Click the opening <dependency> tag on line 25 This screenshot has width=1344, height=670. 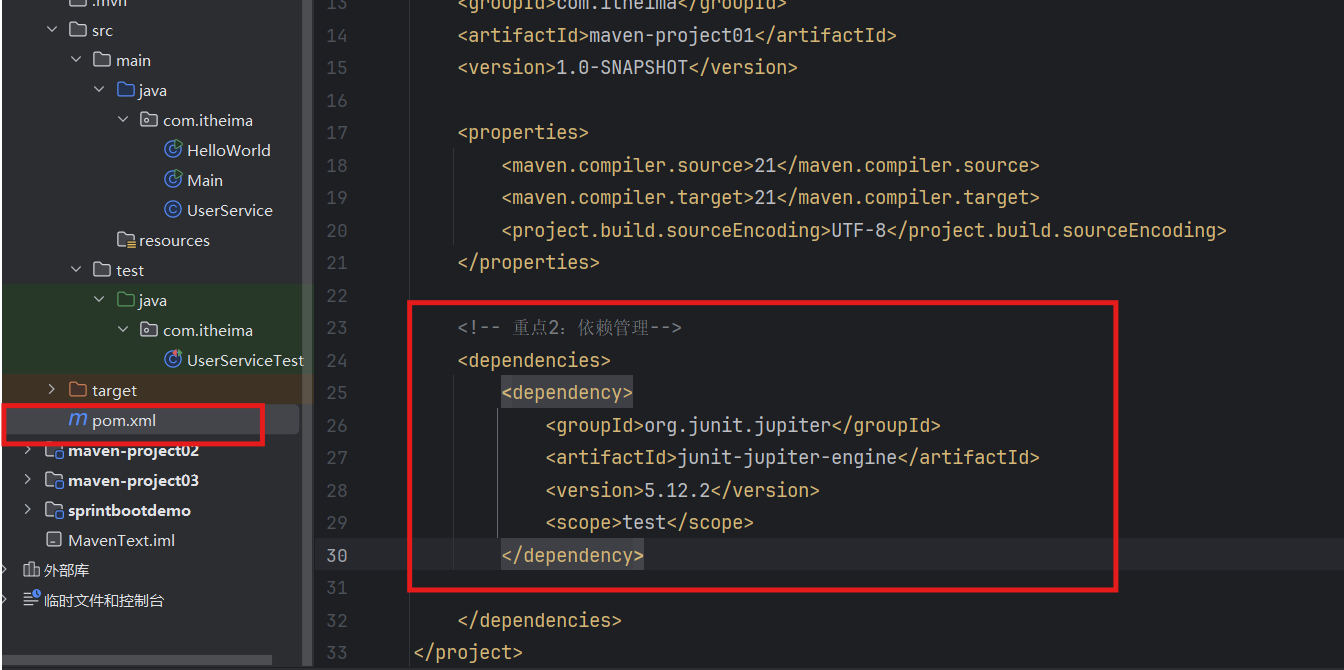(x=567, y=392)
